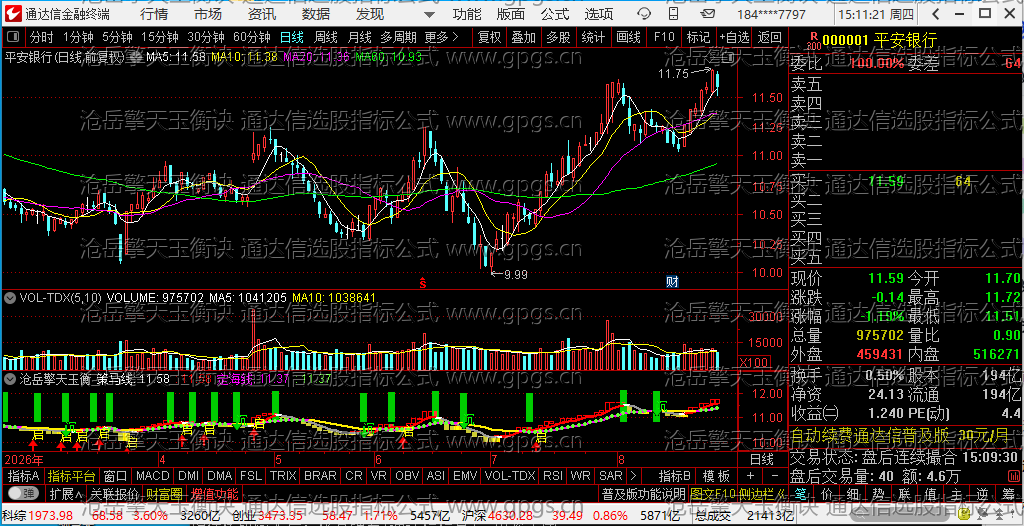
Task: Switch to the 周线 weekly chart
Action: [x=326, y=37]
